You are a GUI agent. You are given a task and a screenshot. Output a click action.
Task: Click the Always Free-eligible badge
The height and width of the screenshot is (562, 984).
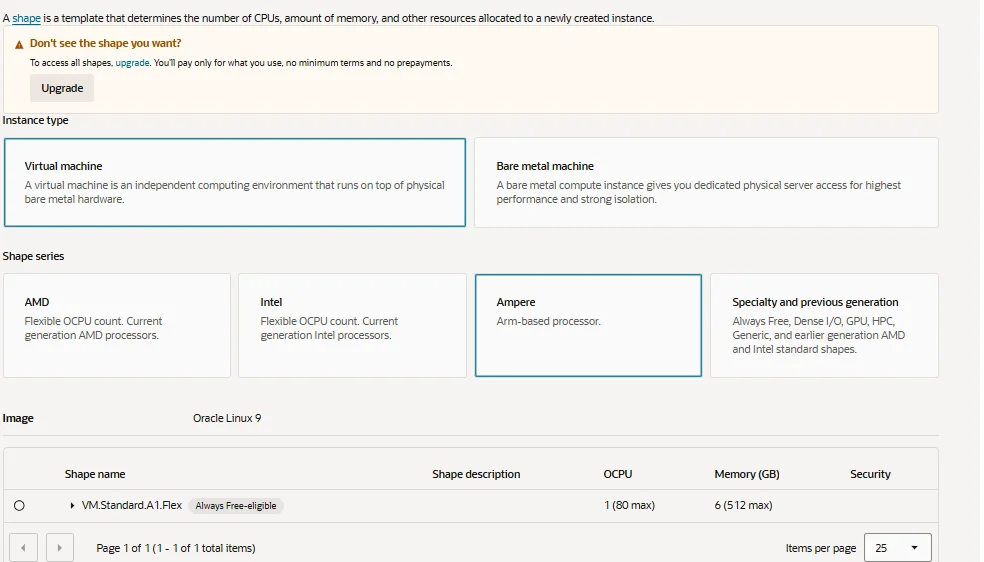[236, 506]
